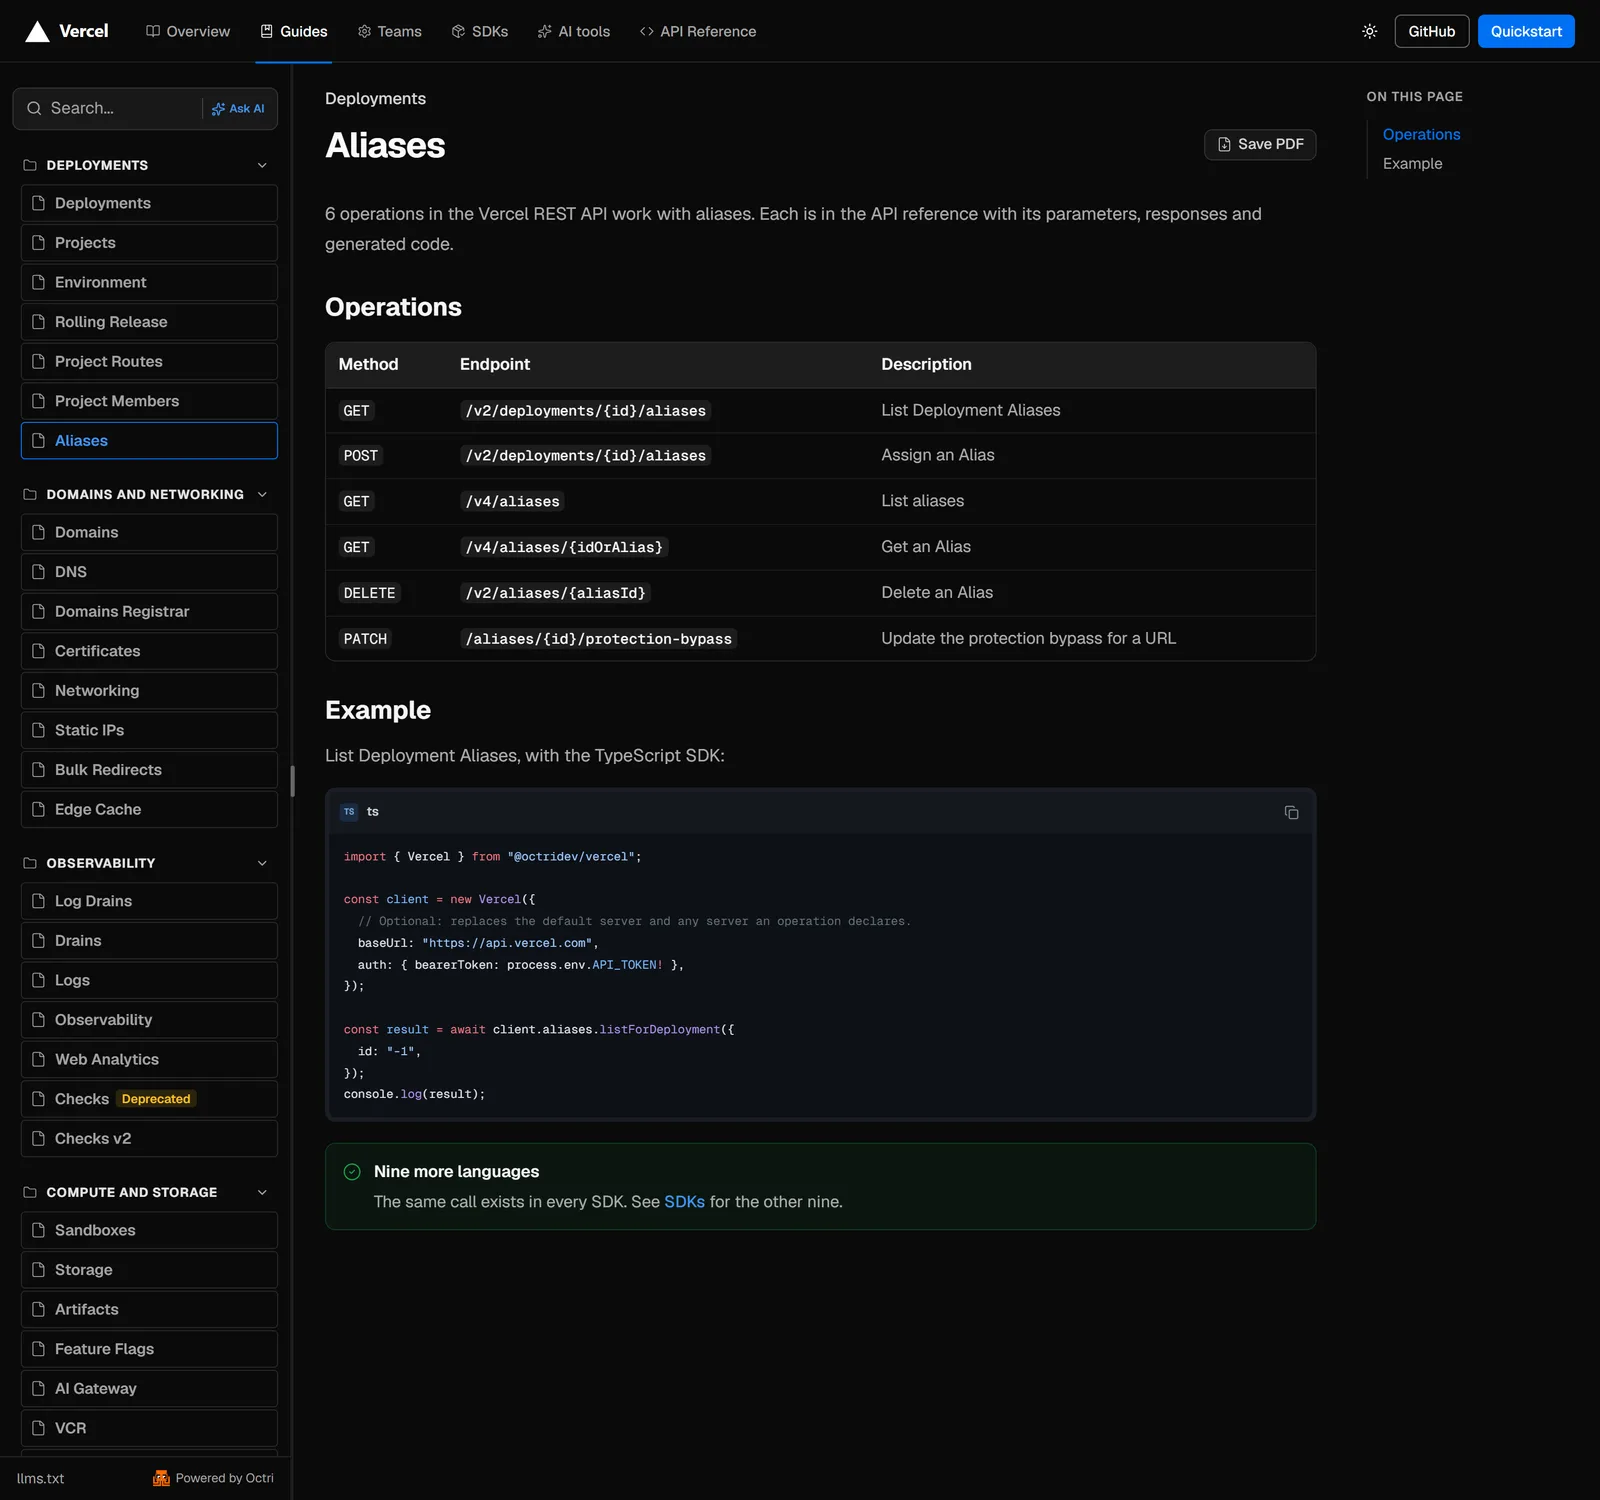
Task: Click the /v2/aliases/{aliasId} endpoint
Action: 556,593
